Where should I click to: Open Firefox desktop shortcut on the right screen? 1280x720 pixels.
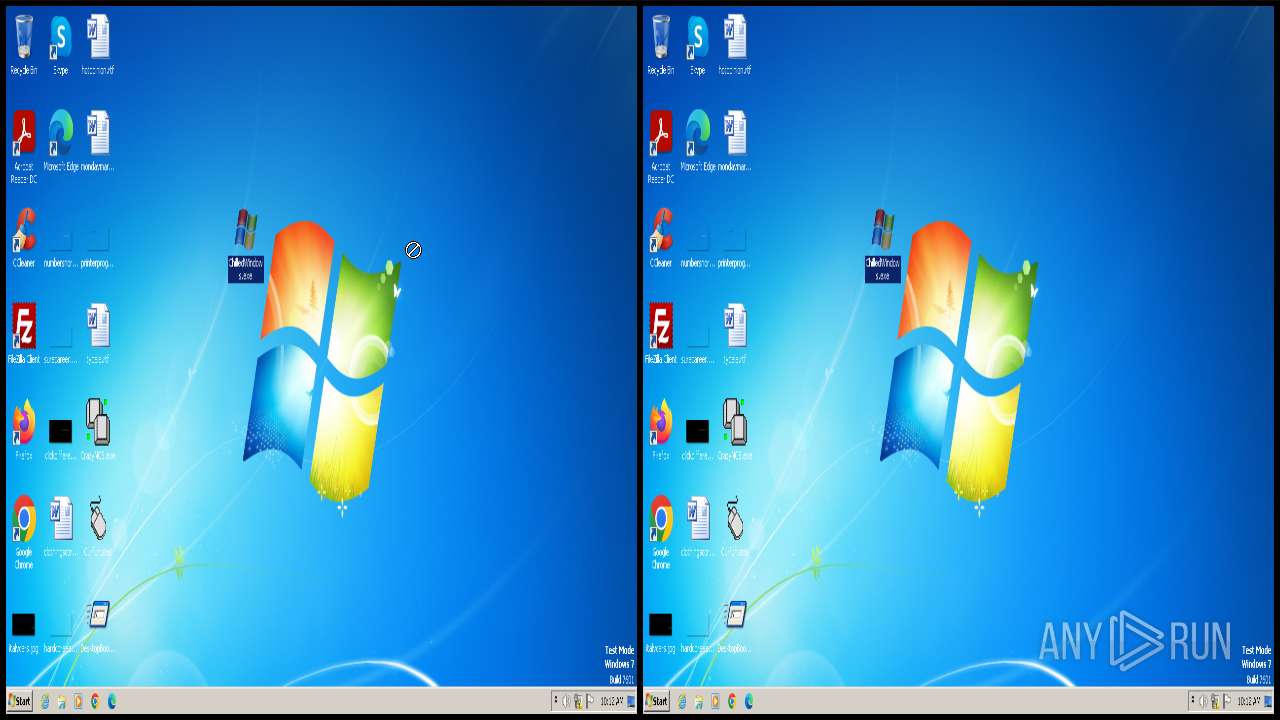pos(661,429)
